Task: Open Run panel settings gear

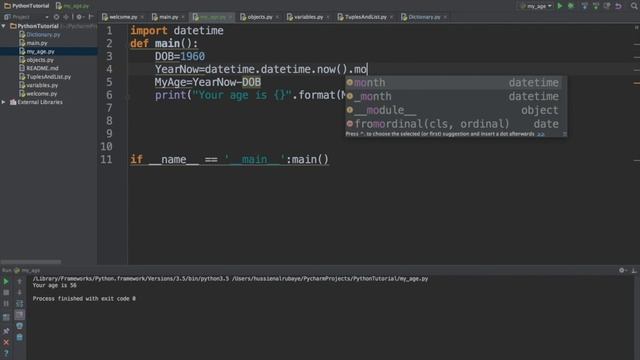Action: click(x=622, y=270)
